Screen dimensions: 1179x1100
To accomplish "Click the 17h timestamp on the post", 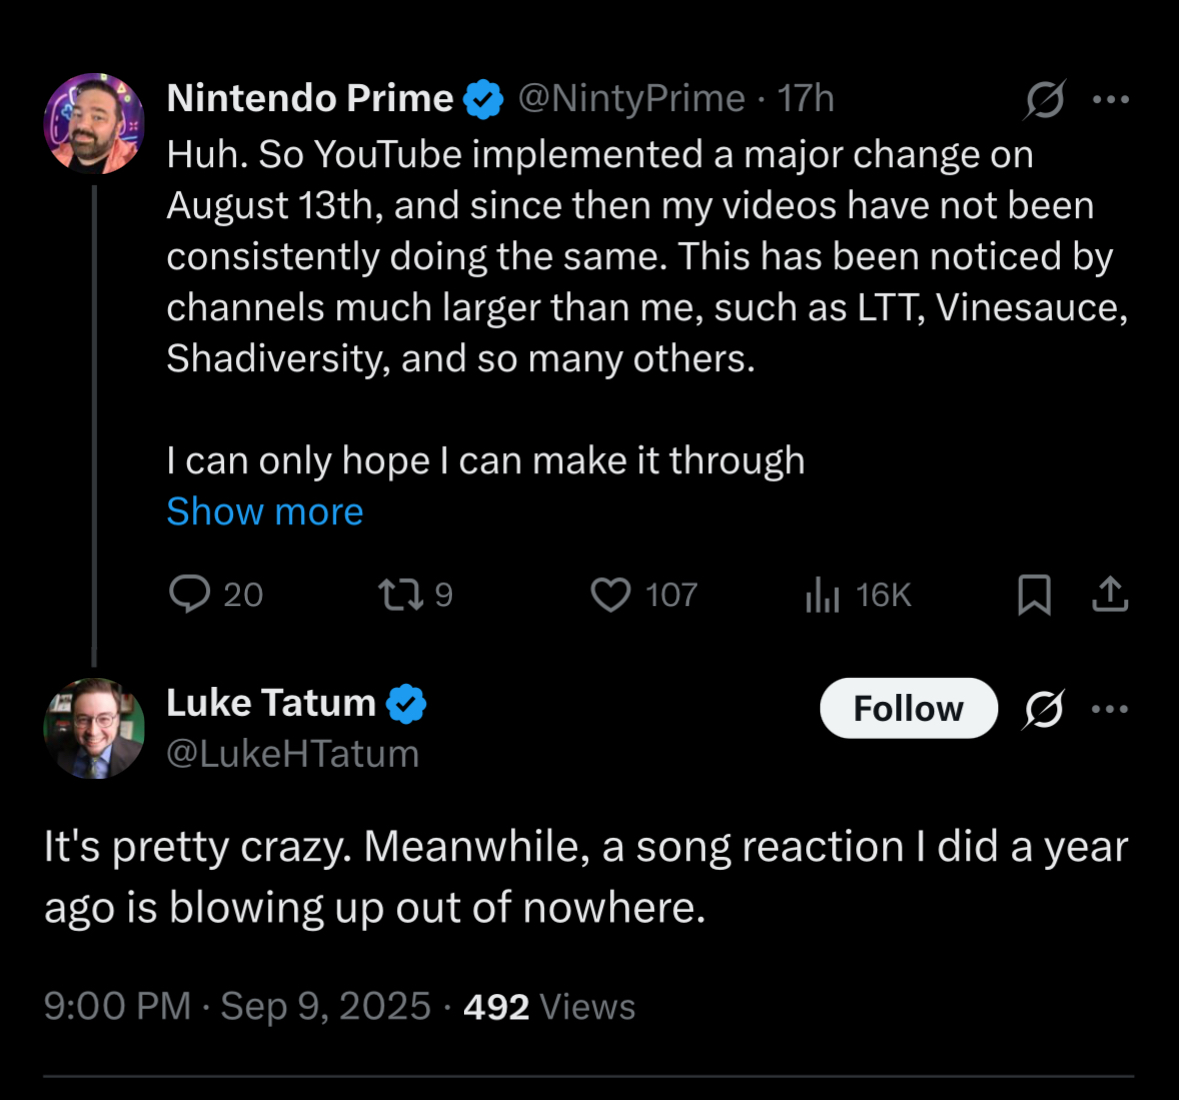I will click(806, 98).
